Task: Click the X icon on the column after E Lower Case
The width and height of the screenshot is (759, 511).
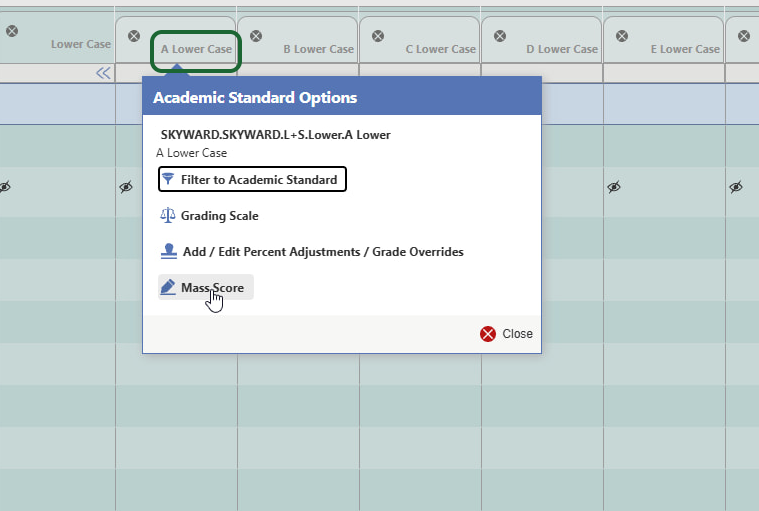Action: click(x=744, y=36)
